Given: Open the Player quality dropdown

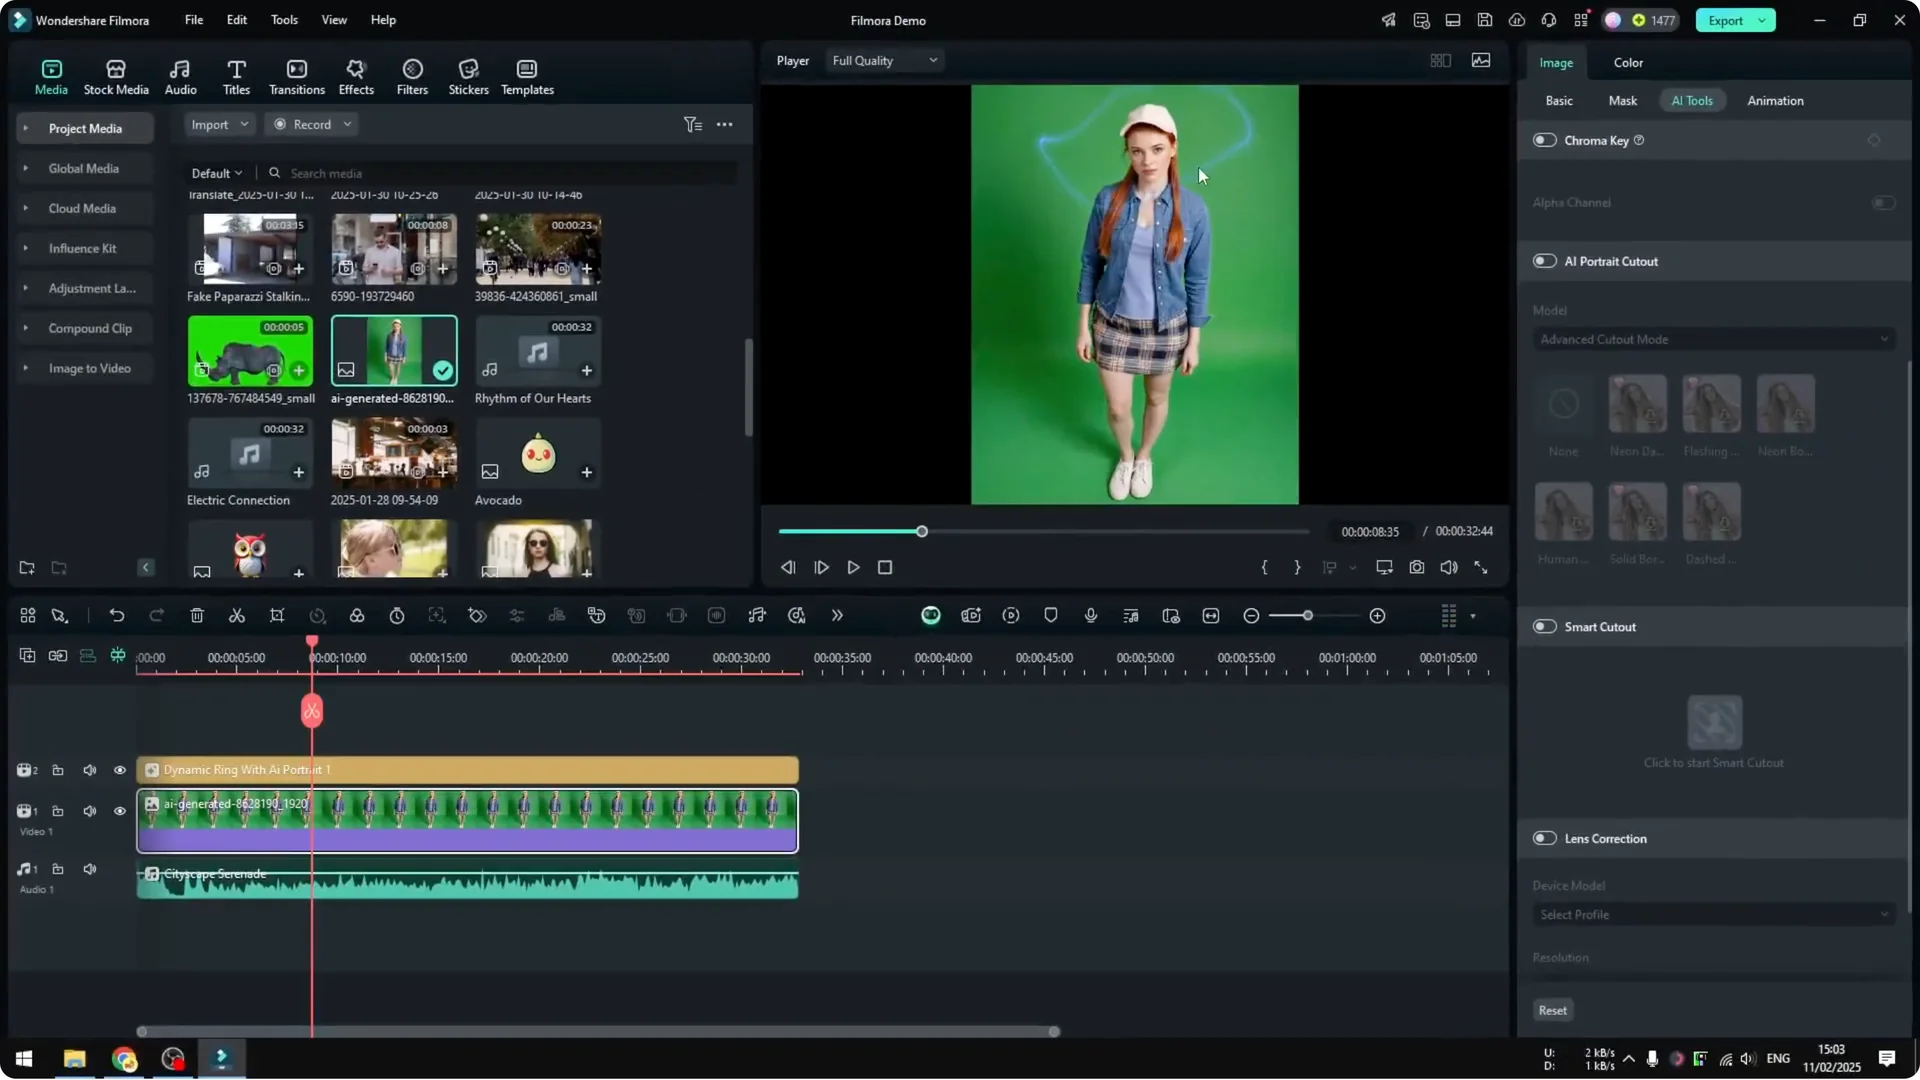Looking at the screenshot, I should tap(884, 60).
